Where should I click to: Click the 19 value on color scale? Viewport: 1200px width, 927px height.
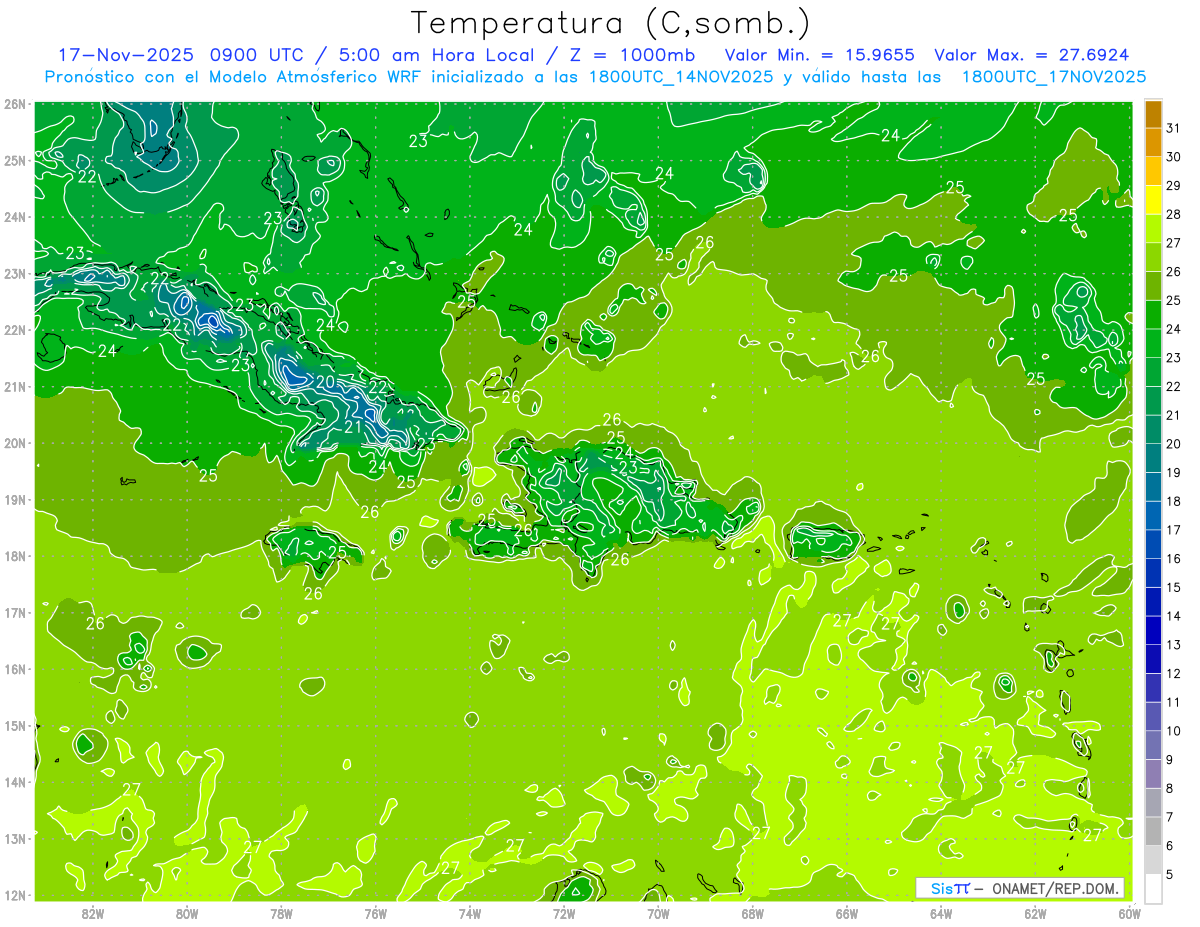click(1173, 472)
